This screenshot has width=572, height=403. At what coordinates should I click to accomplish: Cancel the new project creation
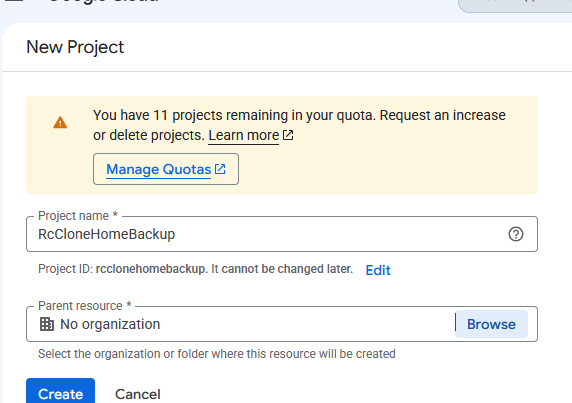pyautogui.click(x=138, y=394)
